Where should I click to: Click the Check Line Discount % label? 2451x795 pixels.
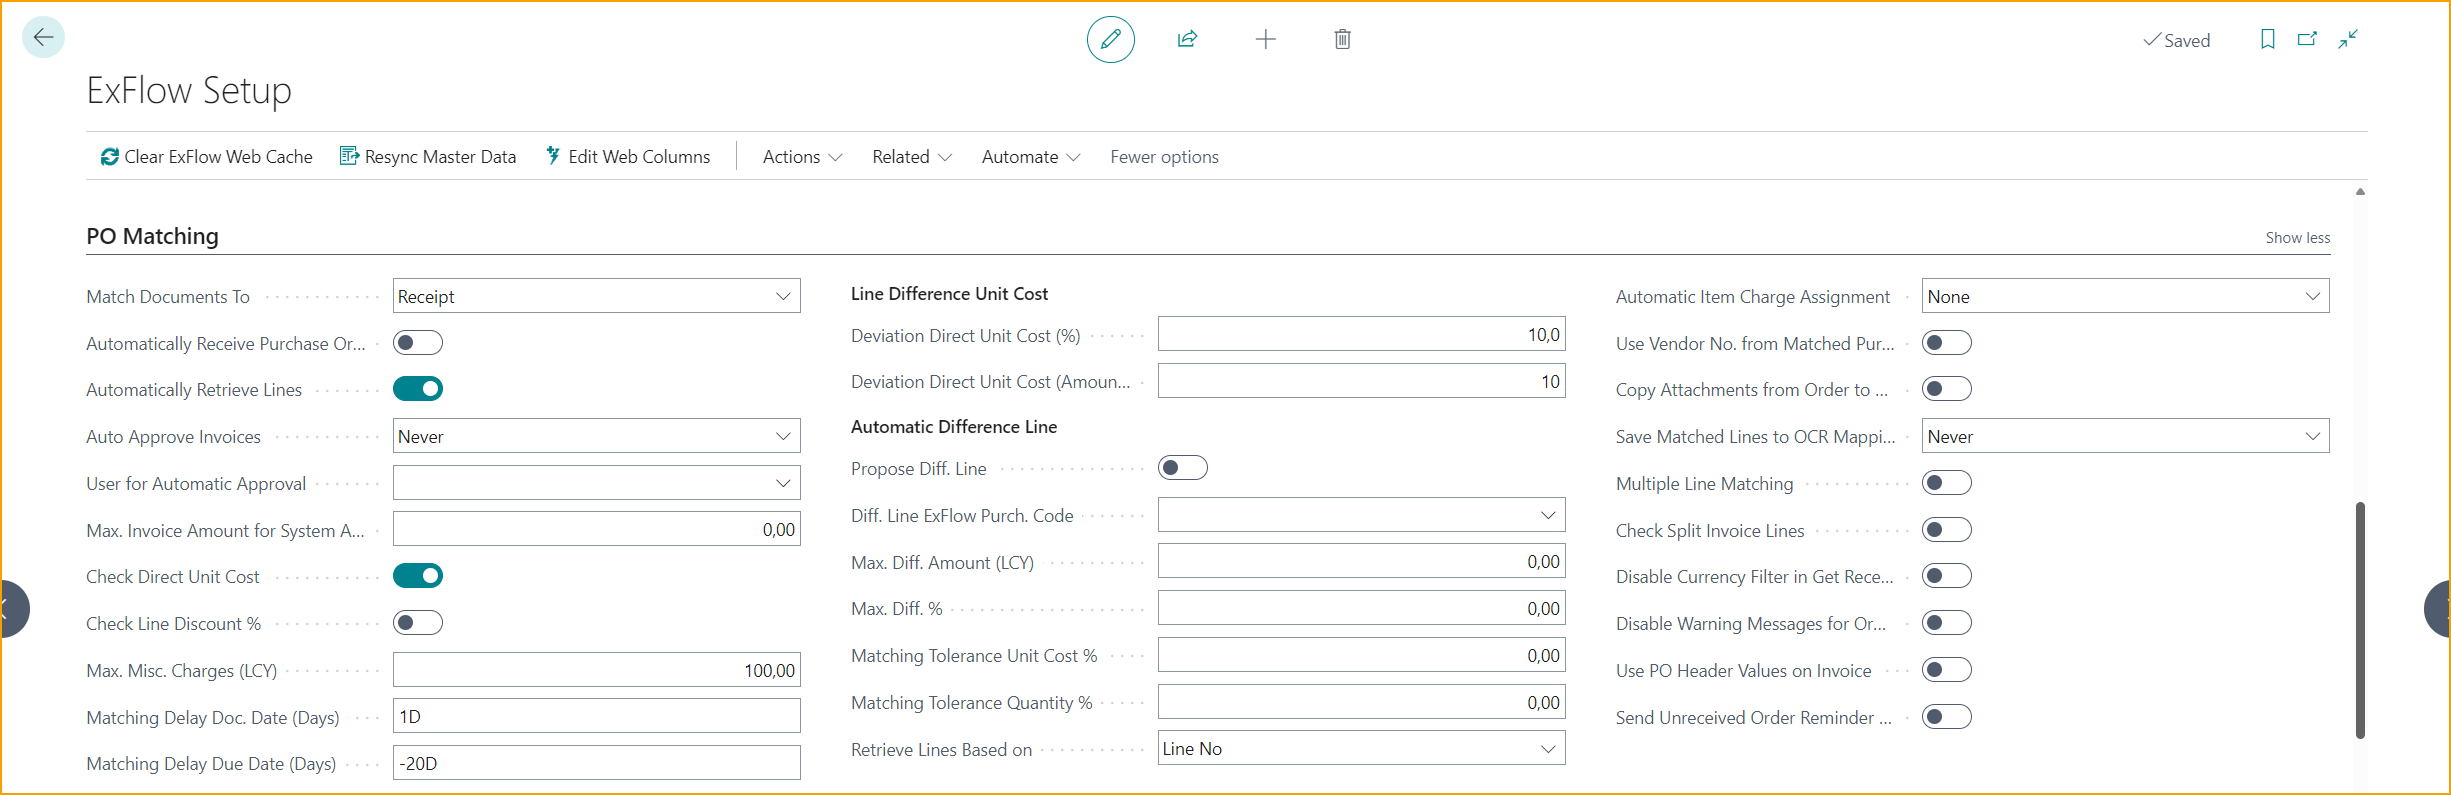pyautogui.click(x=173, y=624)
